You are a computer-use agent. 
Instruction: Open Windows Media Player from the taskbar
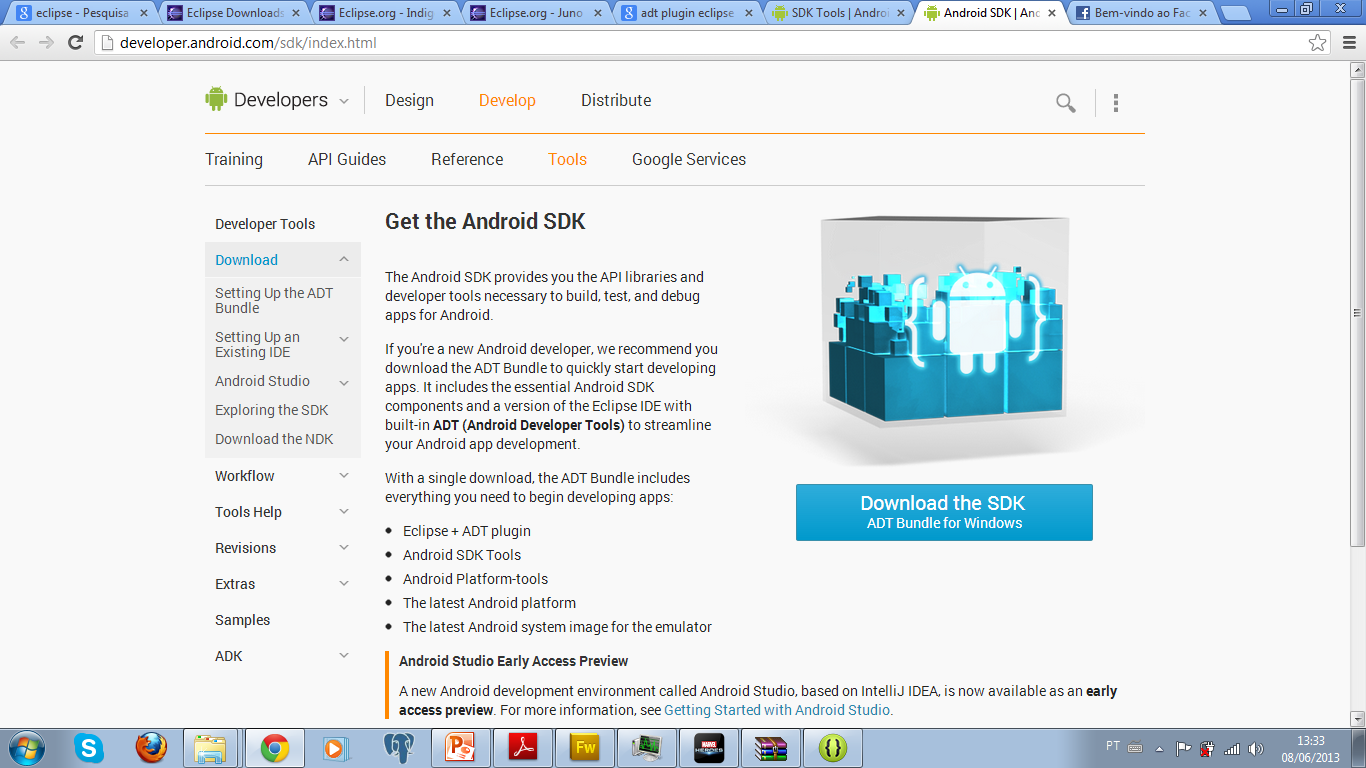click(x=336, y=748)
